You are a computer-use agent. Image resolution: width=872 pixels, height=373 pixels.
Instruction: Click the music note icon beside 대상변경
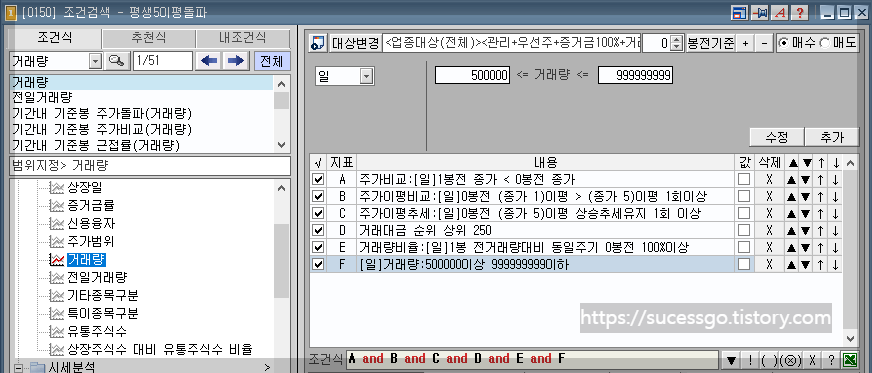[x=318, y=43]
